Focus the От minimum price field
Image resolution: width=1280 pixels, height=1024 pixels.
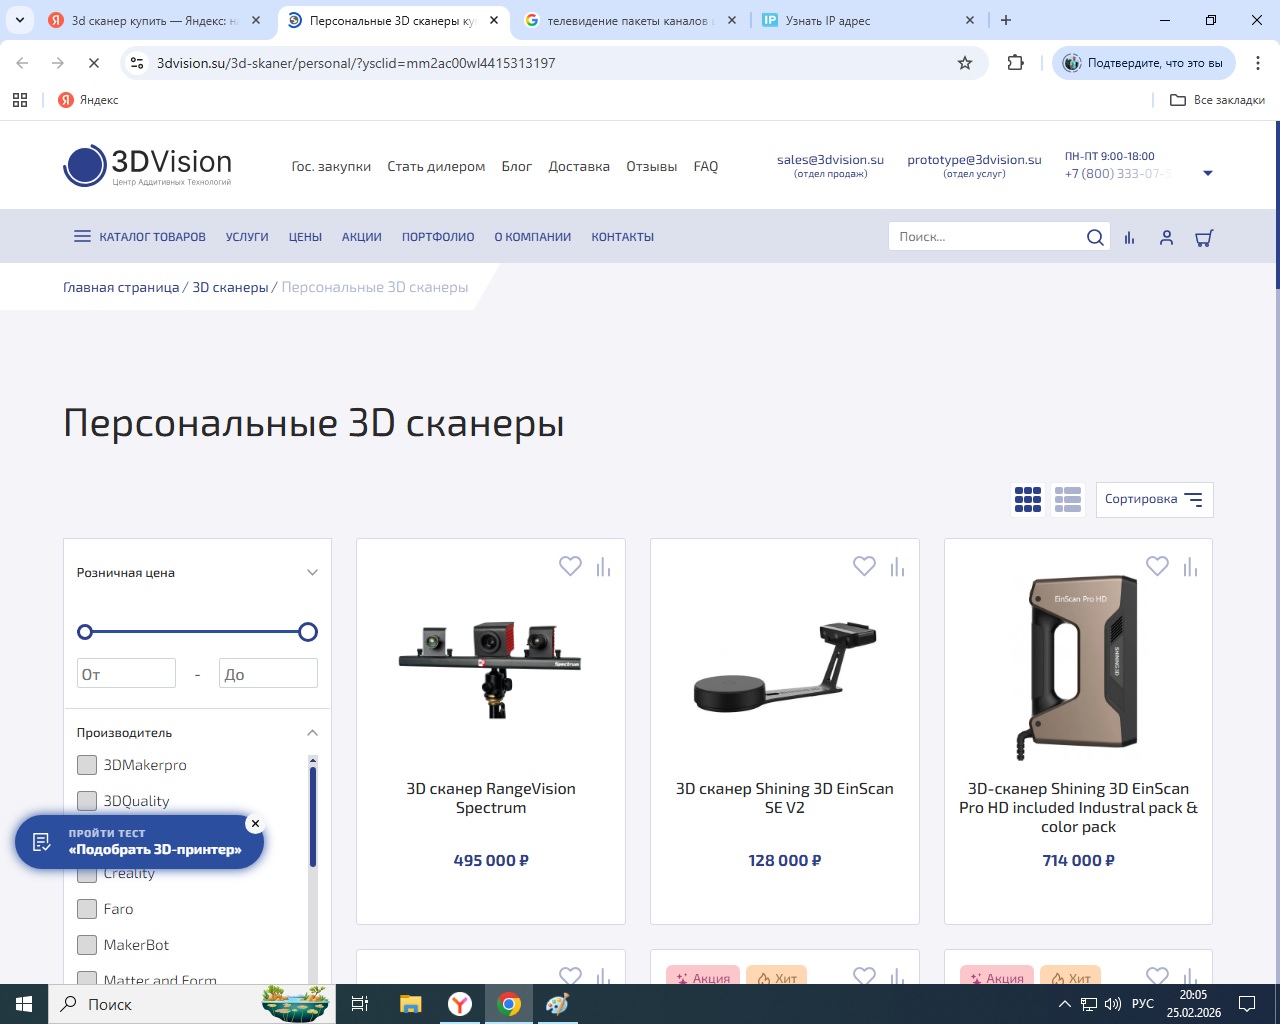(126, 674)
